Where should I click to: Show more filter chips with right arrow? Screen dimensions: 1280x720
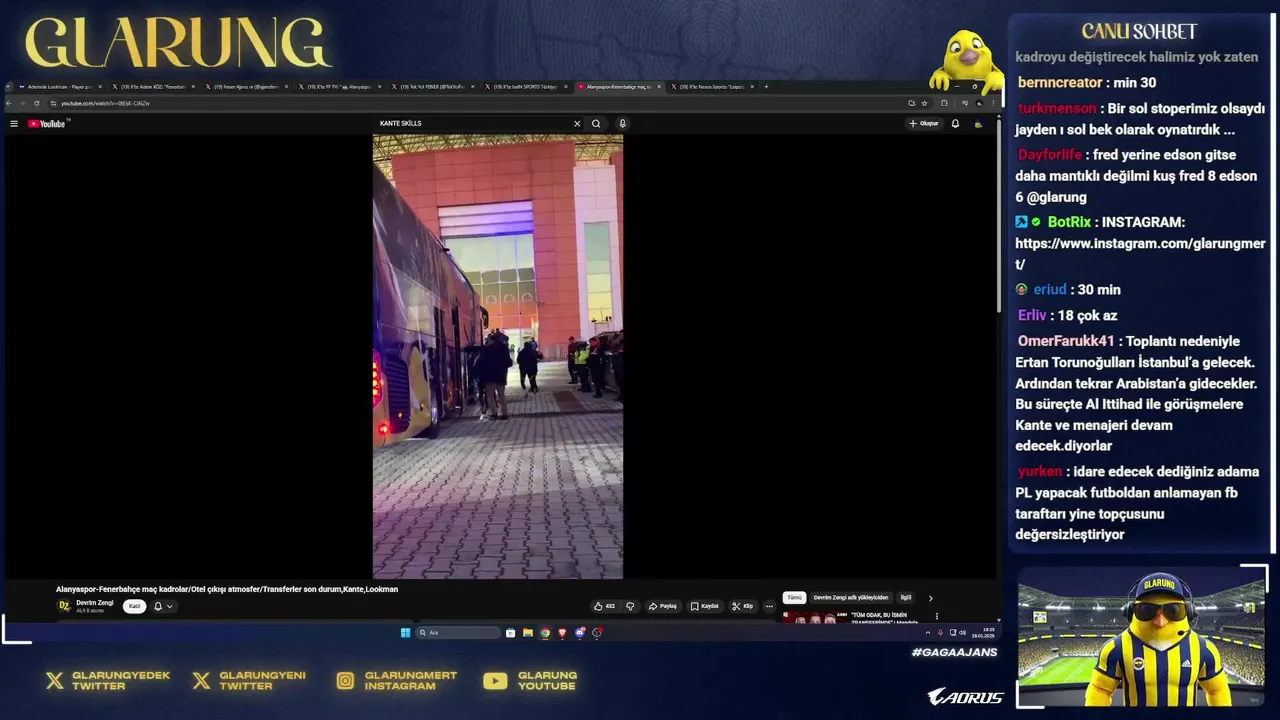(931, 598)
